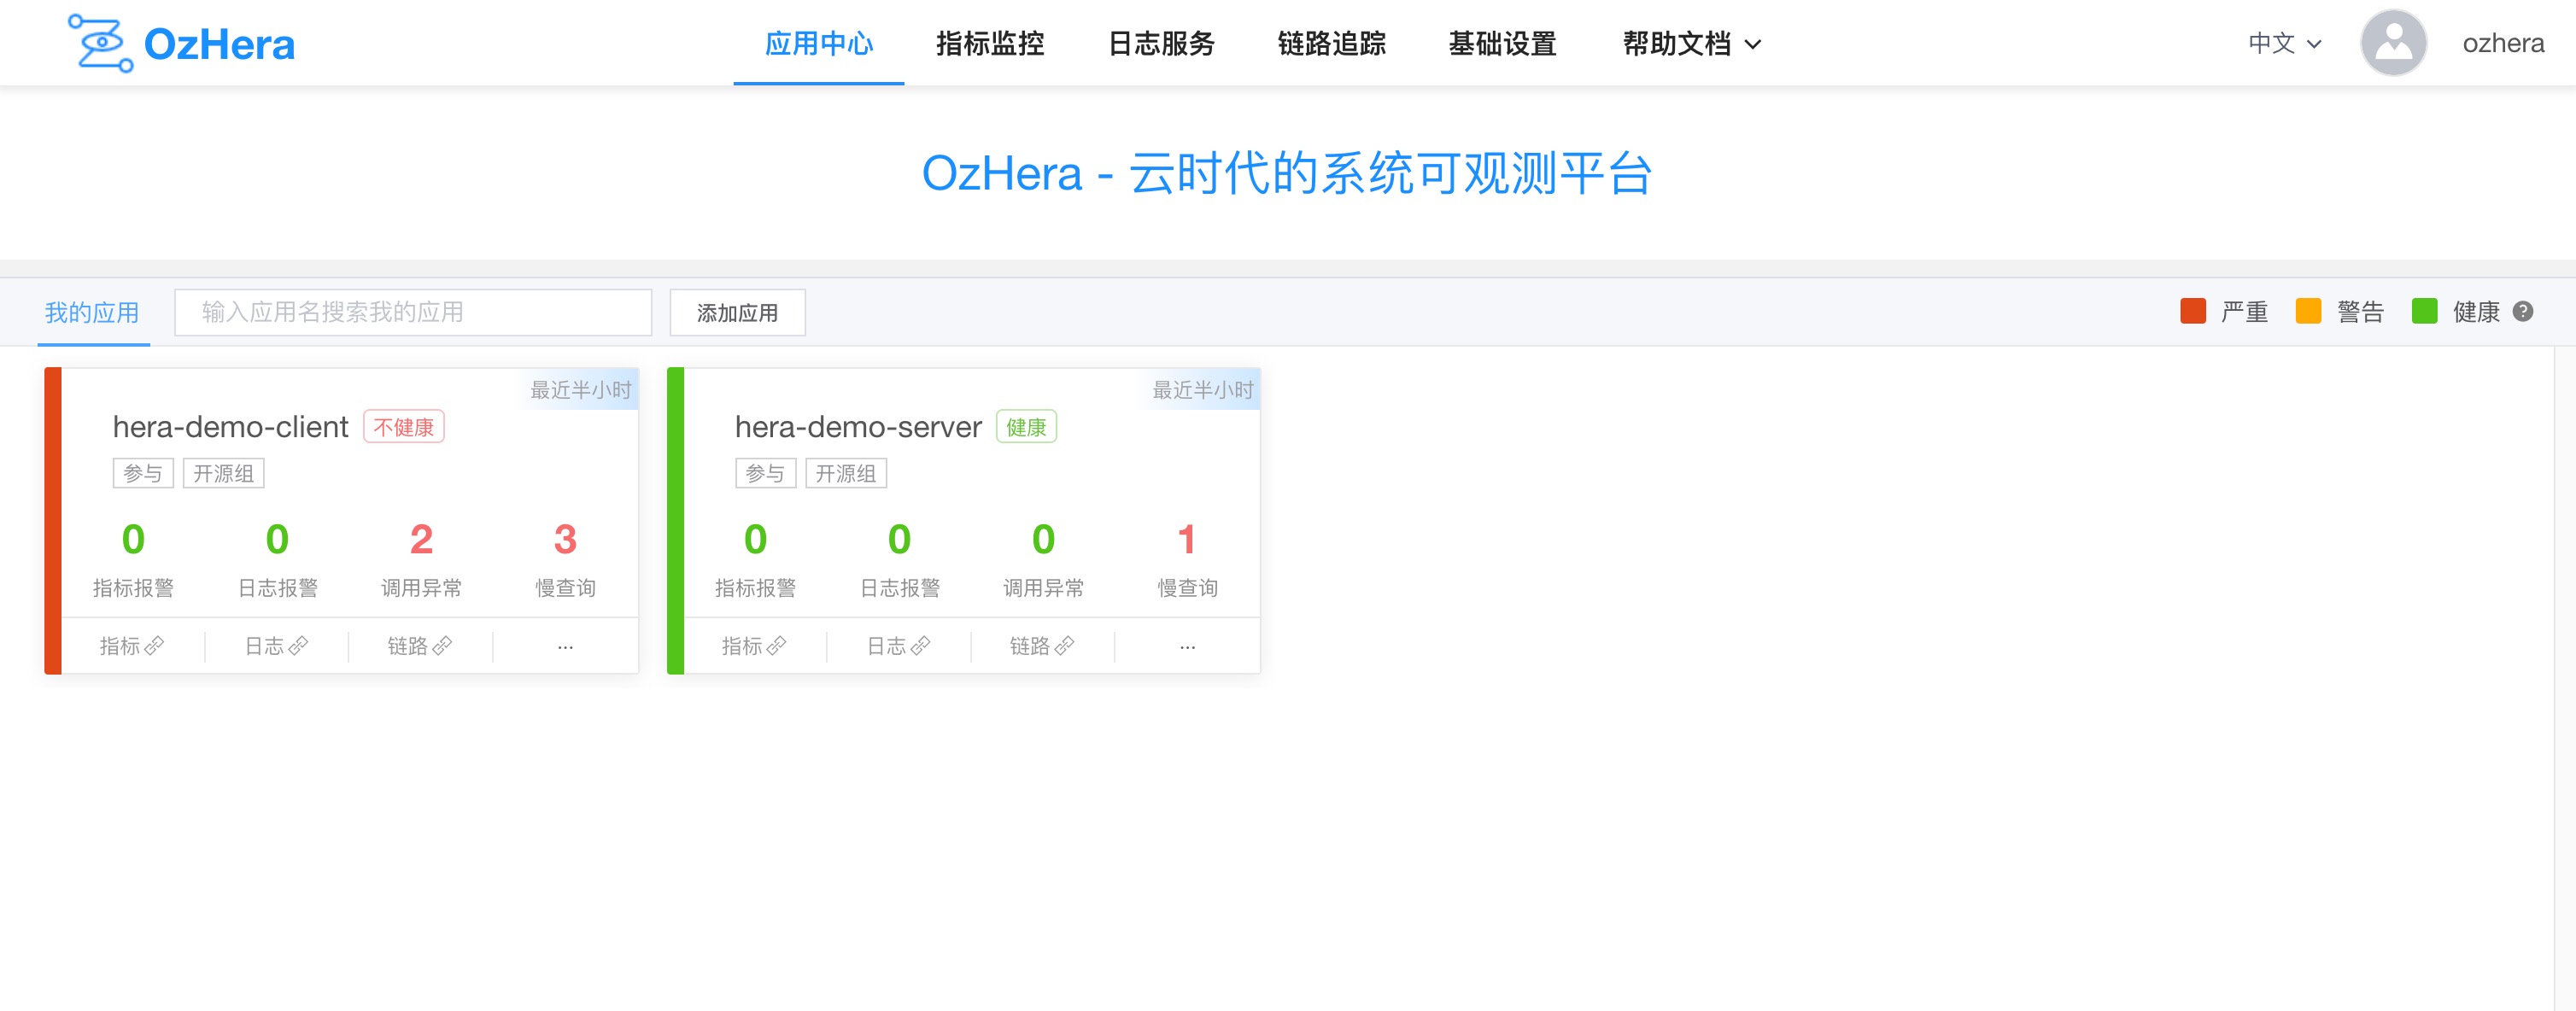Click the 参与 tag on hera-demo-client card
Viewport: 2576px width, 1011px height.
coord(143,473)
